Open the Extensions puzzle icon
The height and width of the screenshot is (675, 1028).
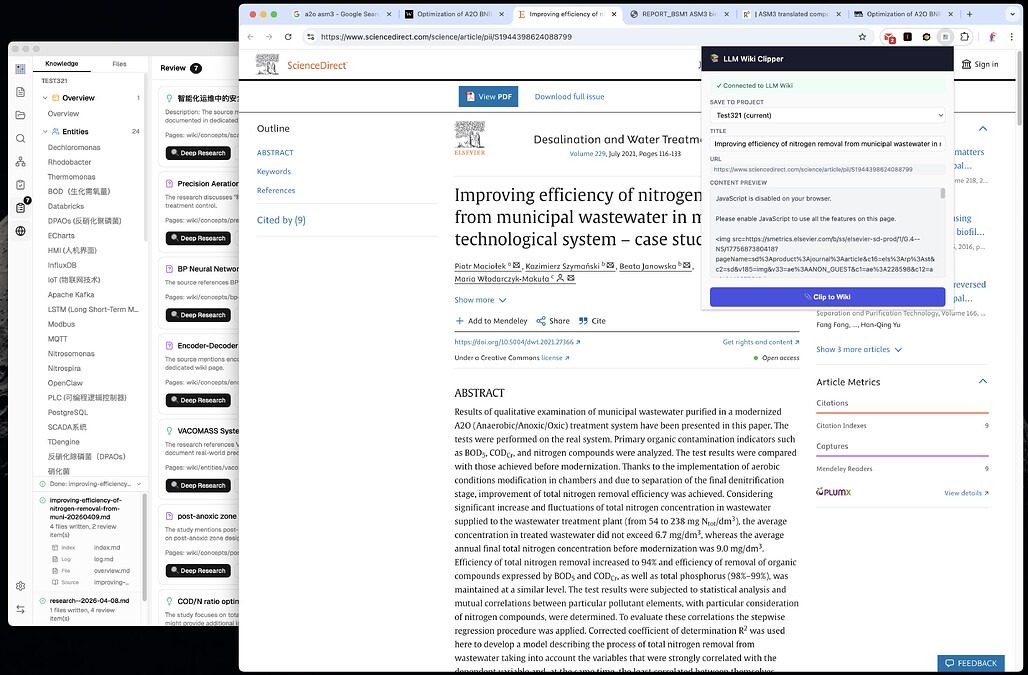pos(964,37)
